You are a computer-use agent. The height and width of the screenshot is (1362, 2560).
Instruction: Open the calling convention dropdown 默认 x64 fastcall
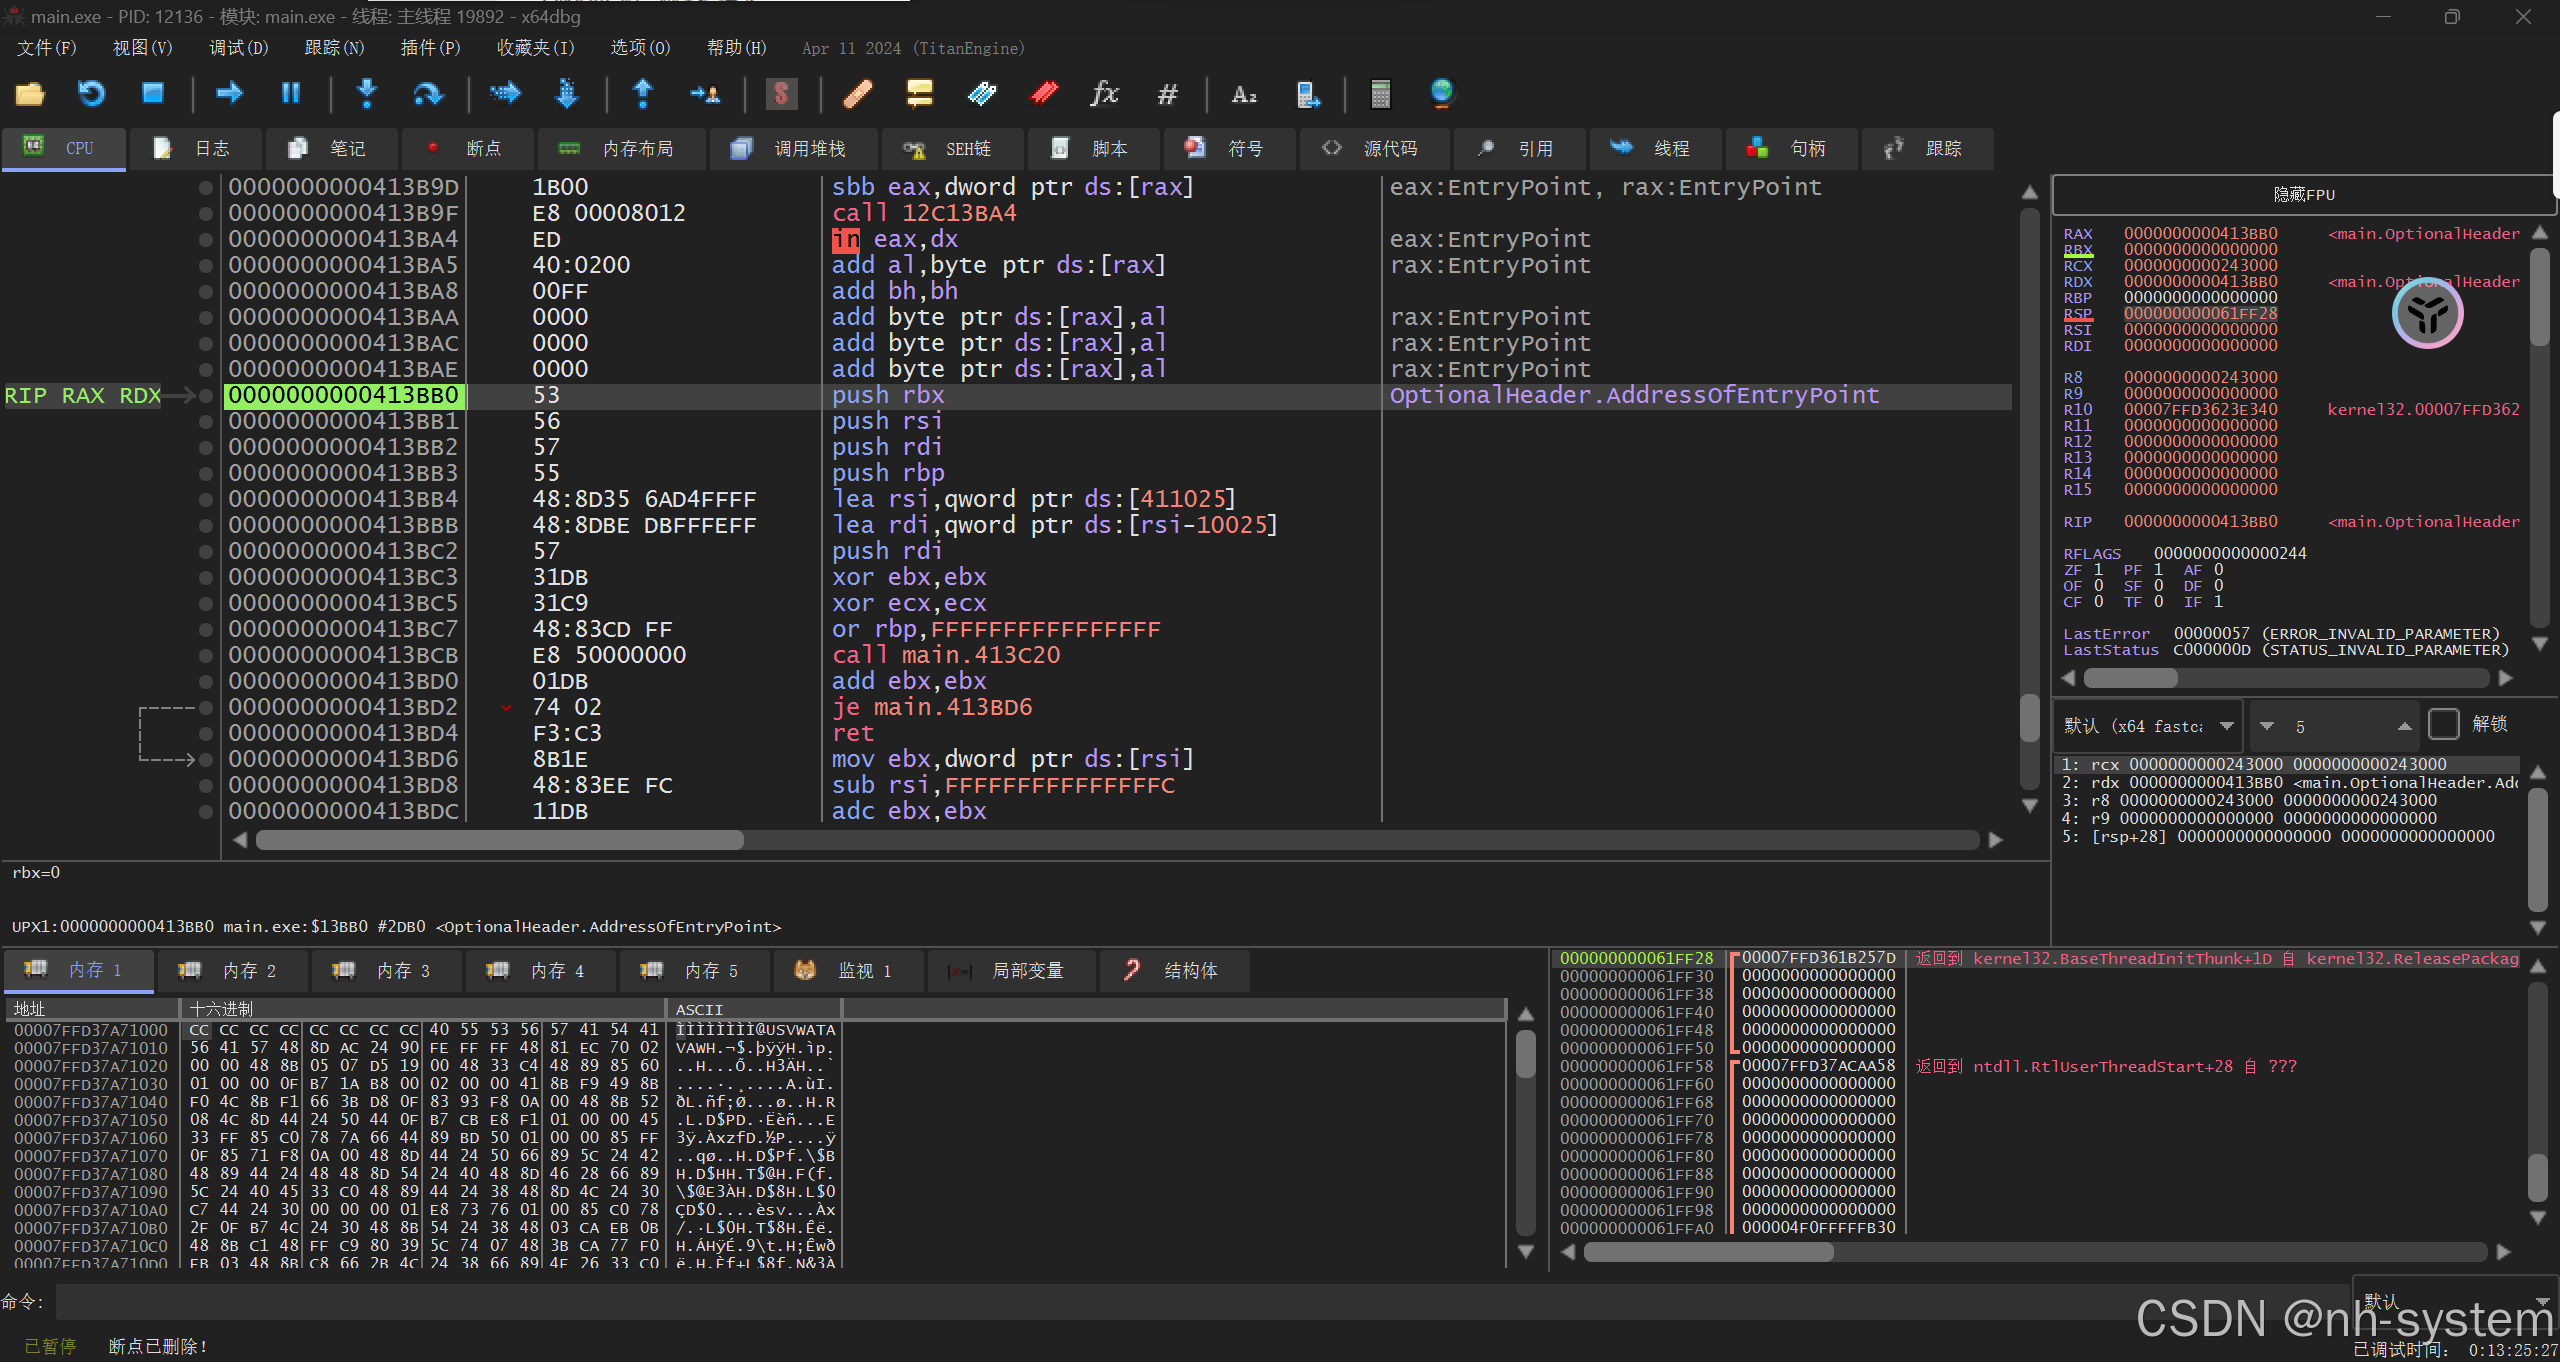2147,726
